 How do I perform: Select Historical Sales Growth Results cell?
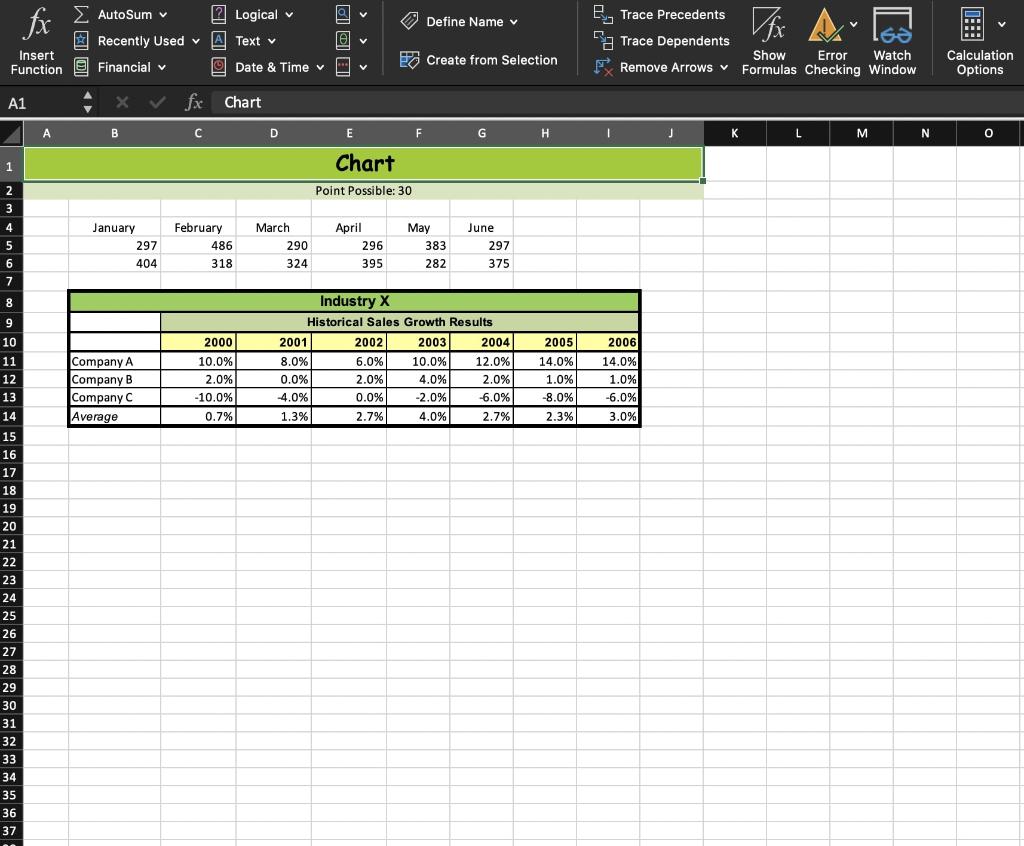(400, 322)
